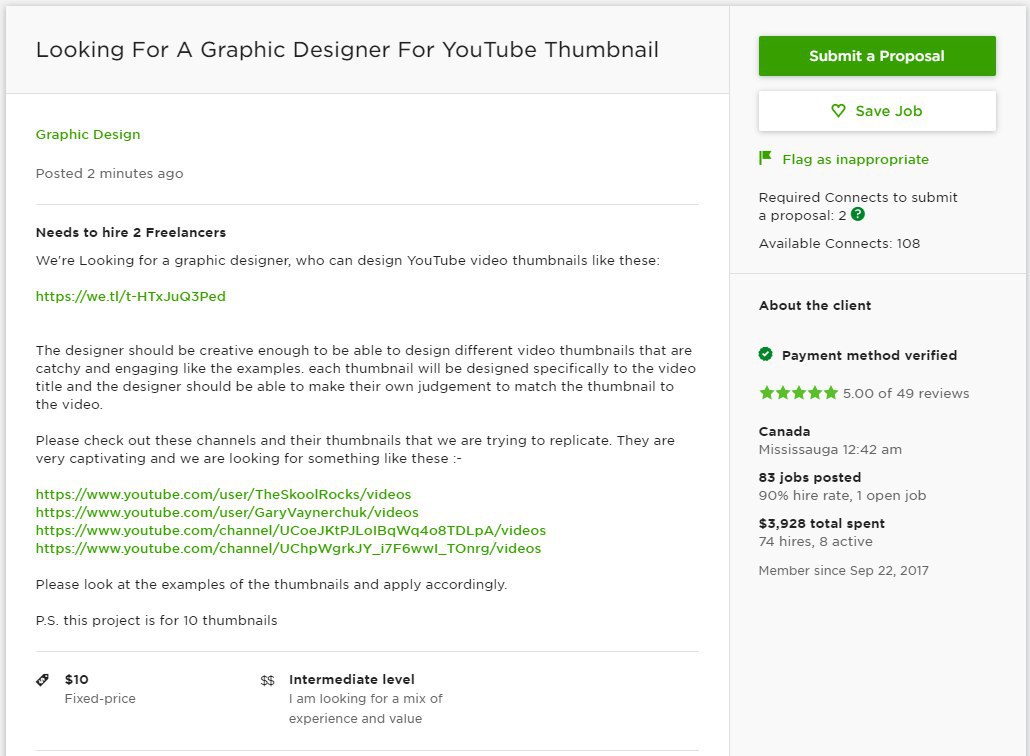1030x756 pixels.
Task: Click the payment verified checkmark icon
Action: [x=765, y=355]
